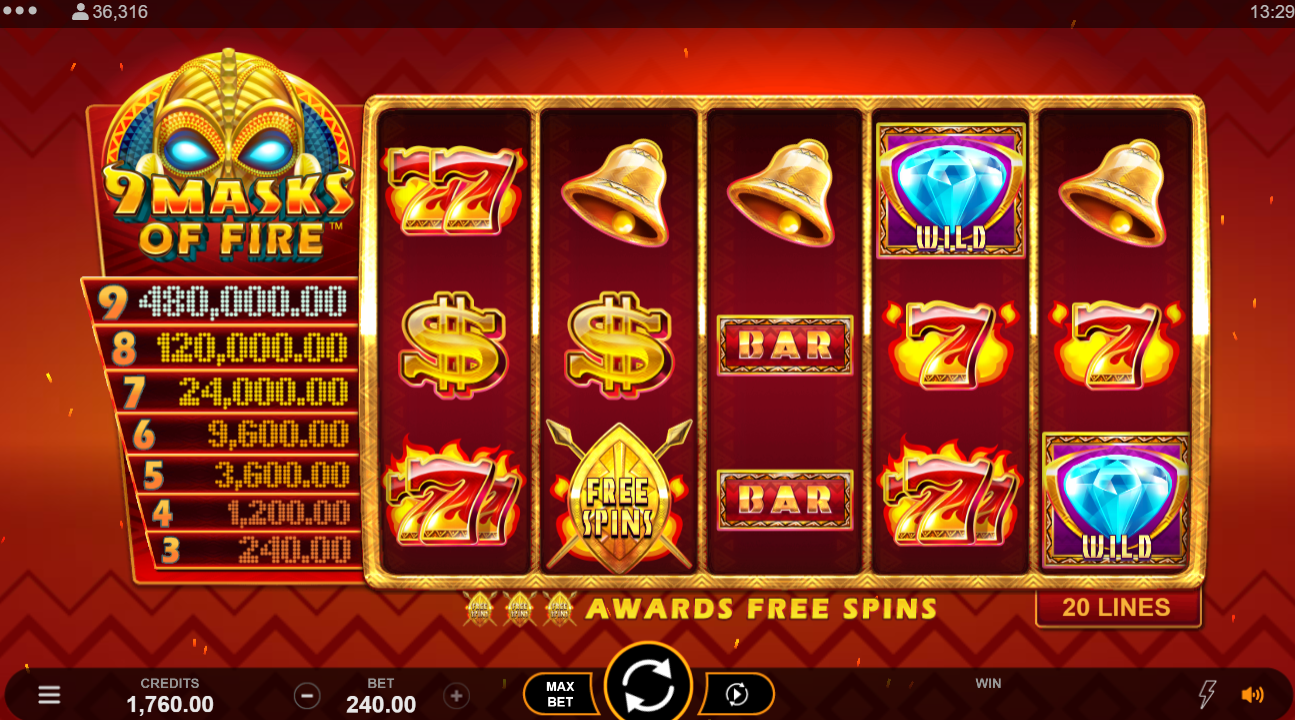Screen dimensions: 1295x720
Task: Select the top diamond Wild symbol
Action: click(x=951, y=190)
